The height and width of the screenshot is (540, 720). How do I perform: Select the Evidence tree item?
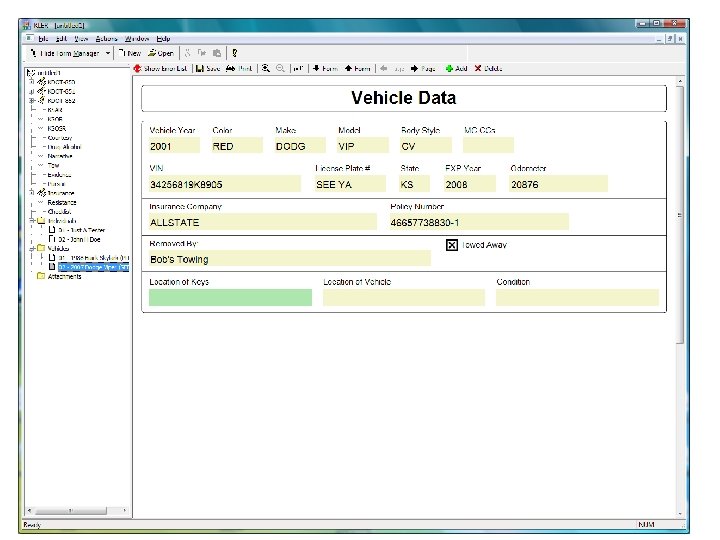tap(59, 175)
